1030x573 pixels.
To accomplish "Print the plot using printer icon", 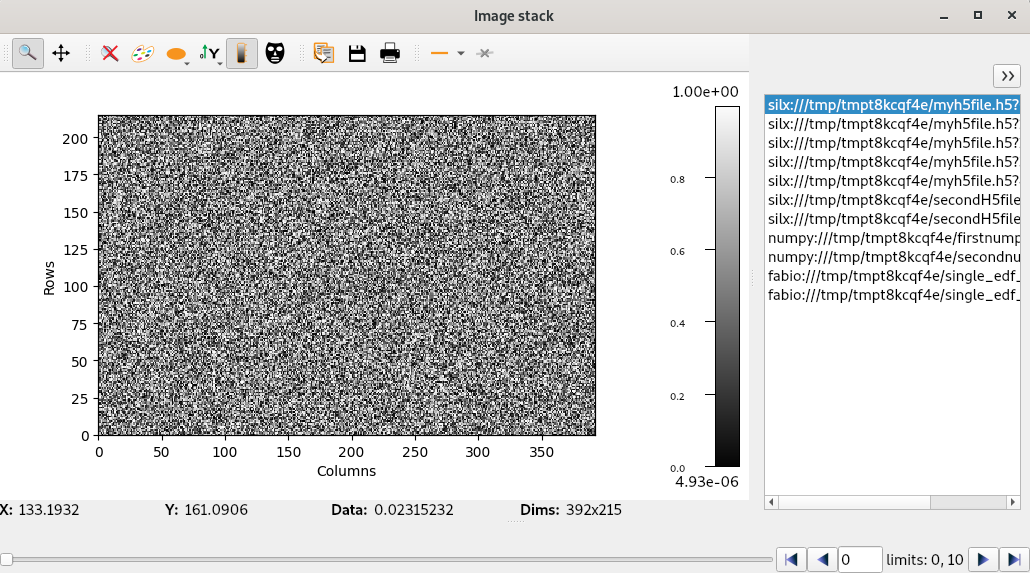I will tap(390, 53).
